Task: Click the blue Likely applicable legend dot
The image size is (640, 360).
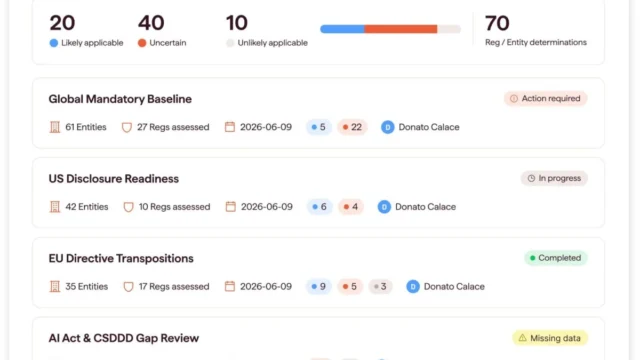Action: 53,43
